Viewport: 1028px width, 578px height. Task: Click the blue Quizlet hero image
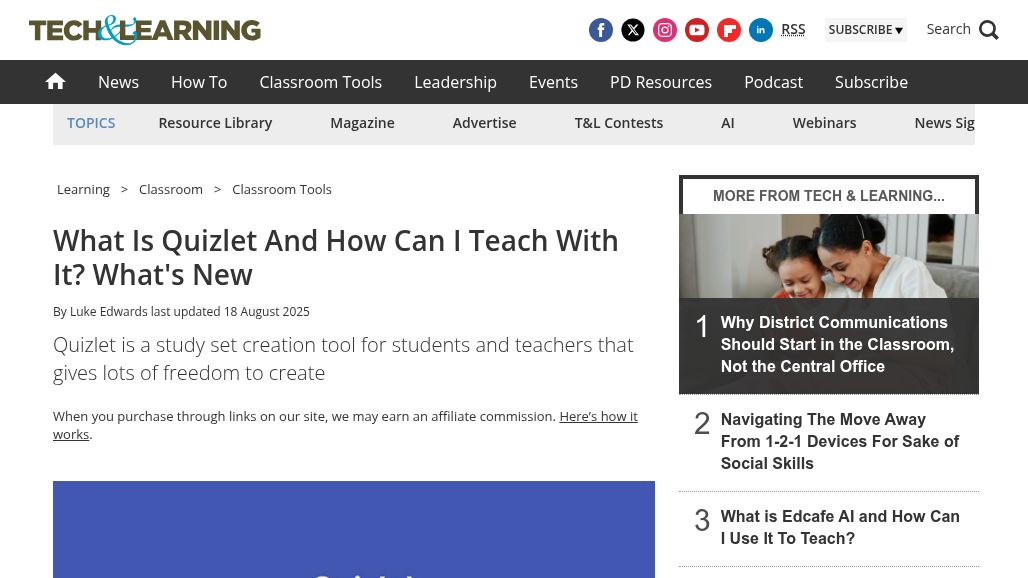click(x=354, y=530)
